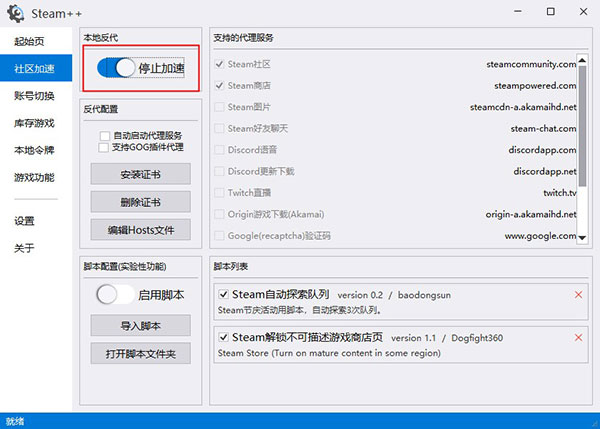Open the 游戏功能 sidebar tab
Screen dimensions: 600x429
click(36, 177)
